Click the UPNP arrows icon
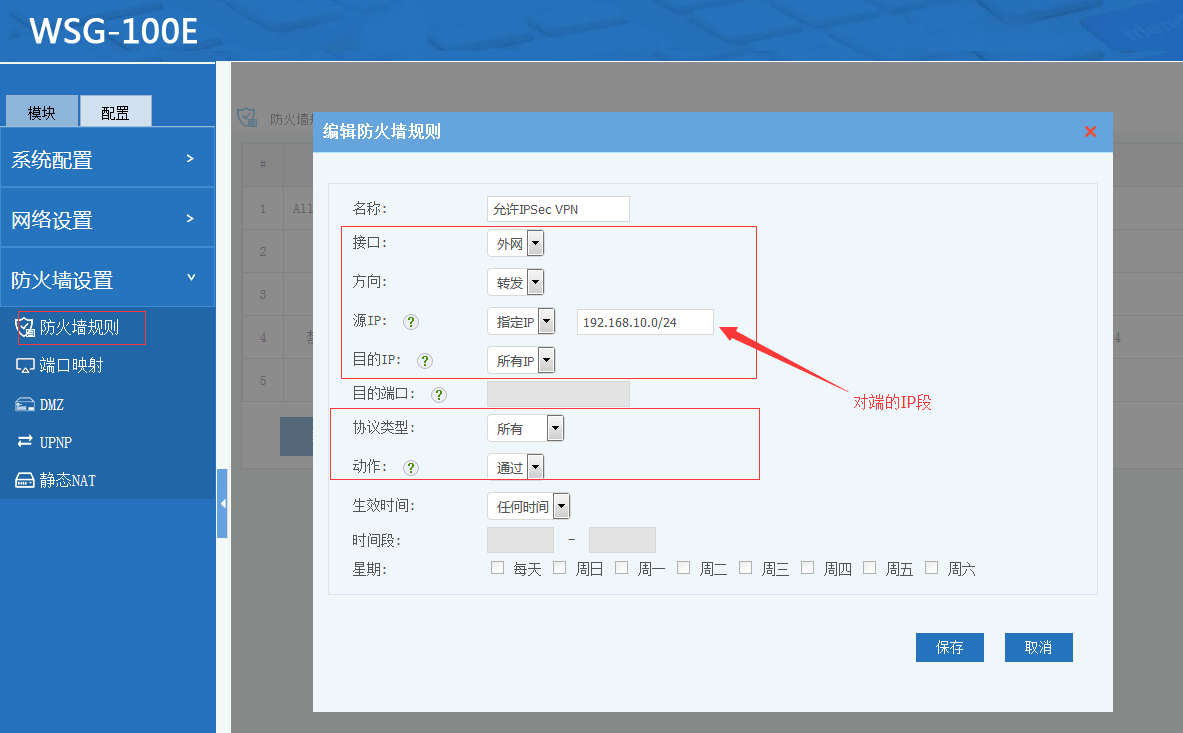1183x733 pixels. coord(25,442)
